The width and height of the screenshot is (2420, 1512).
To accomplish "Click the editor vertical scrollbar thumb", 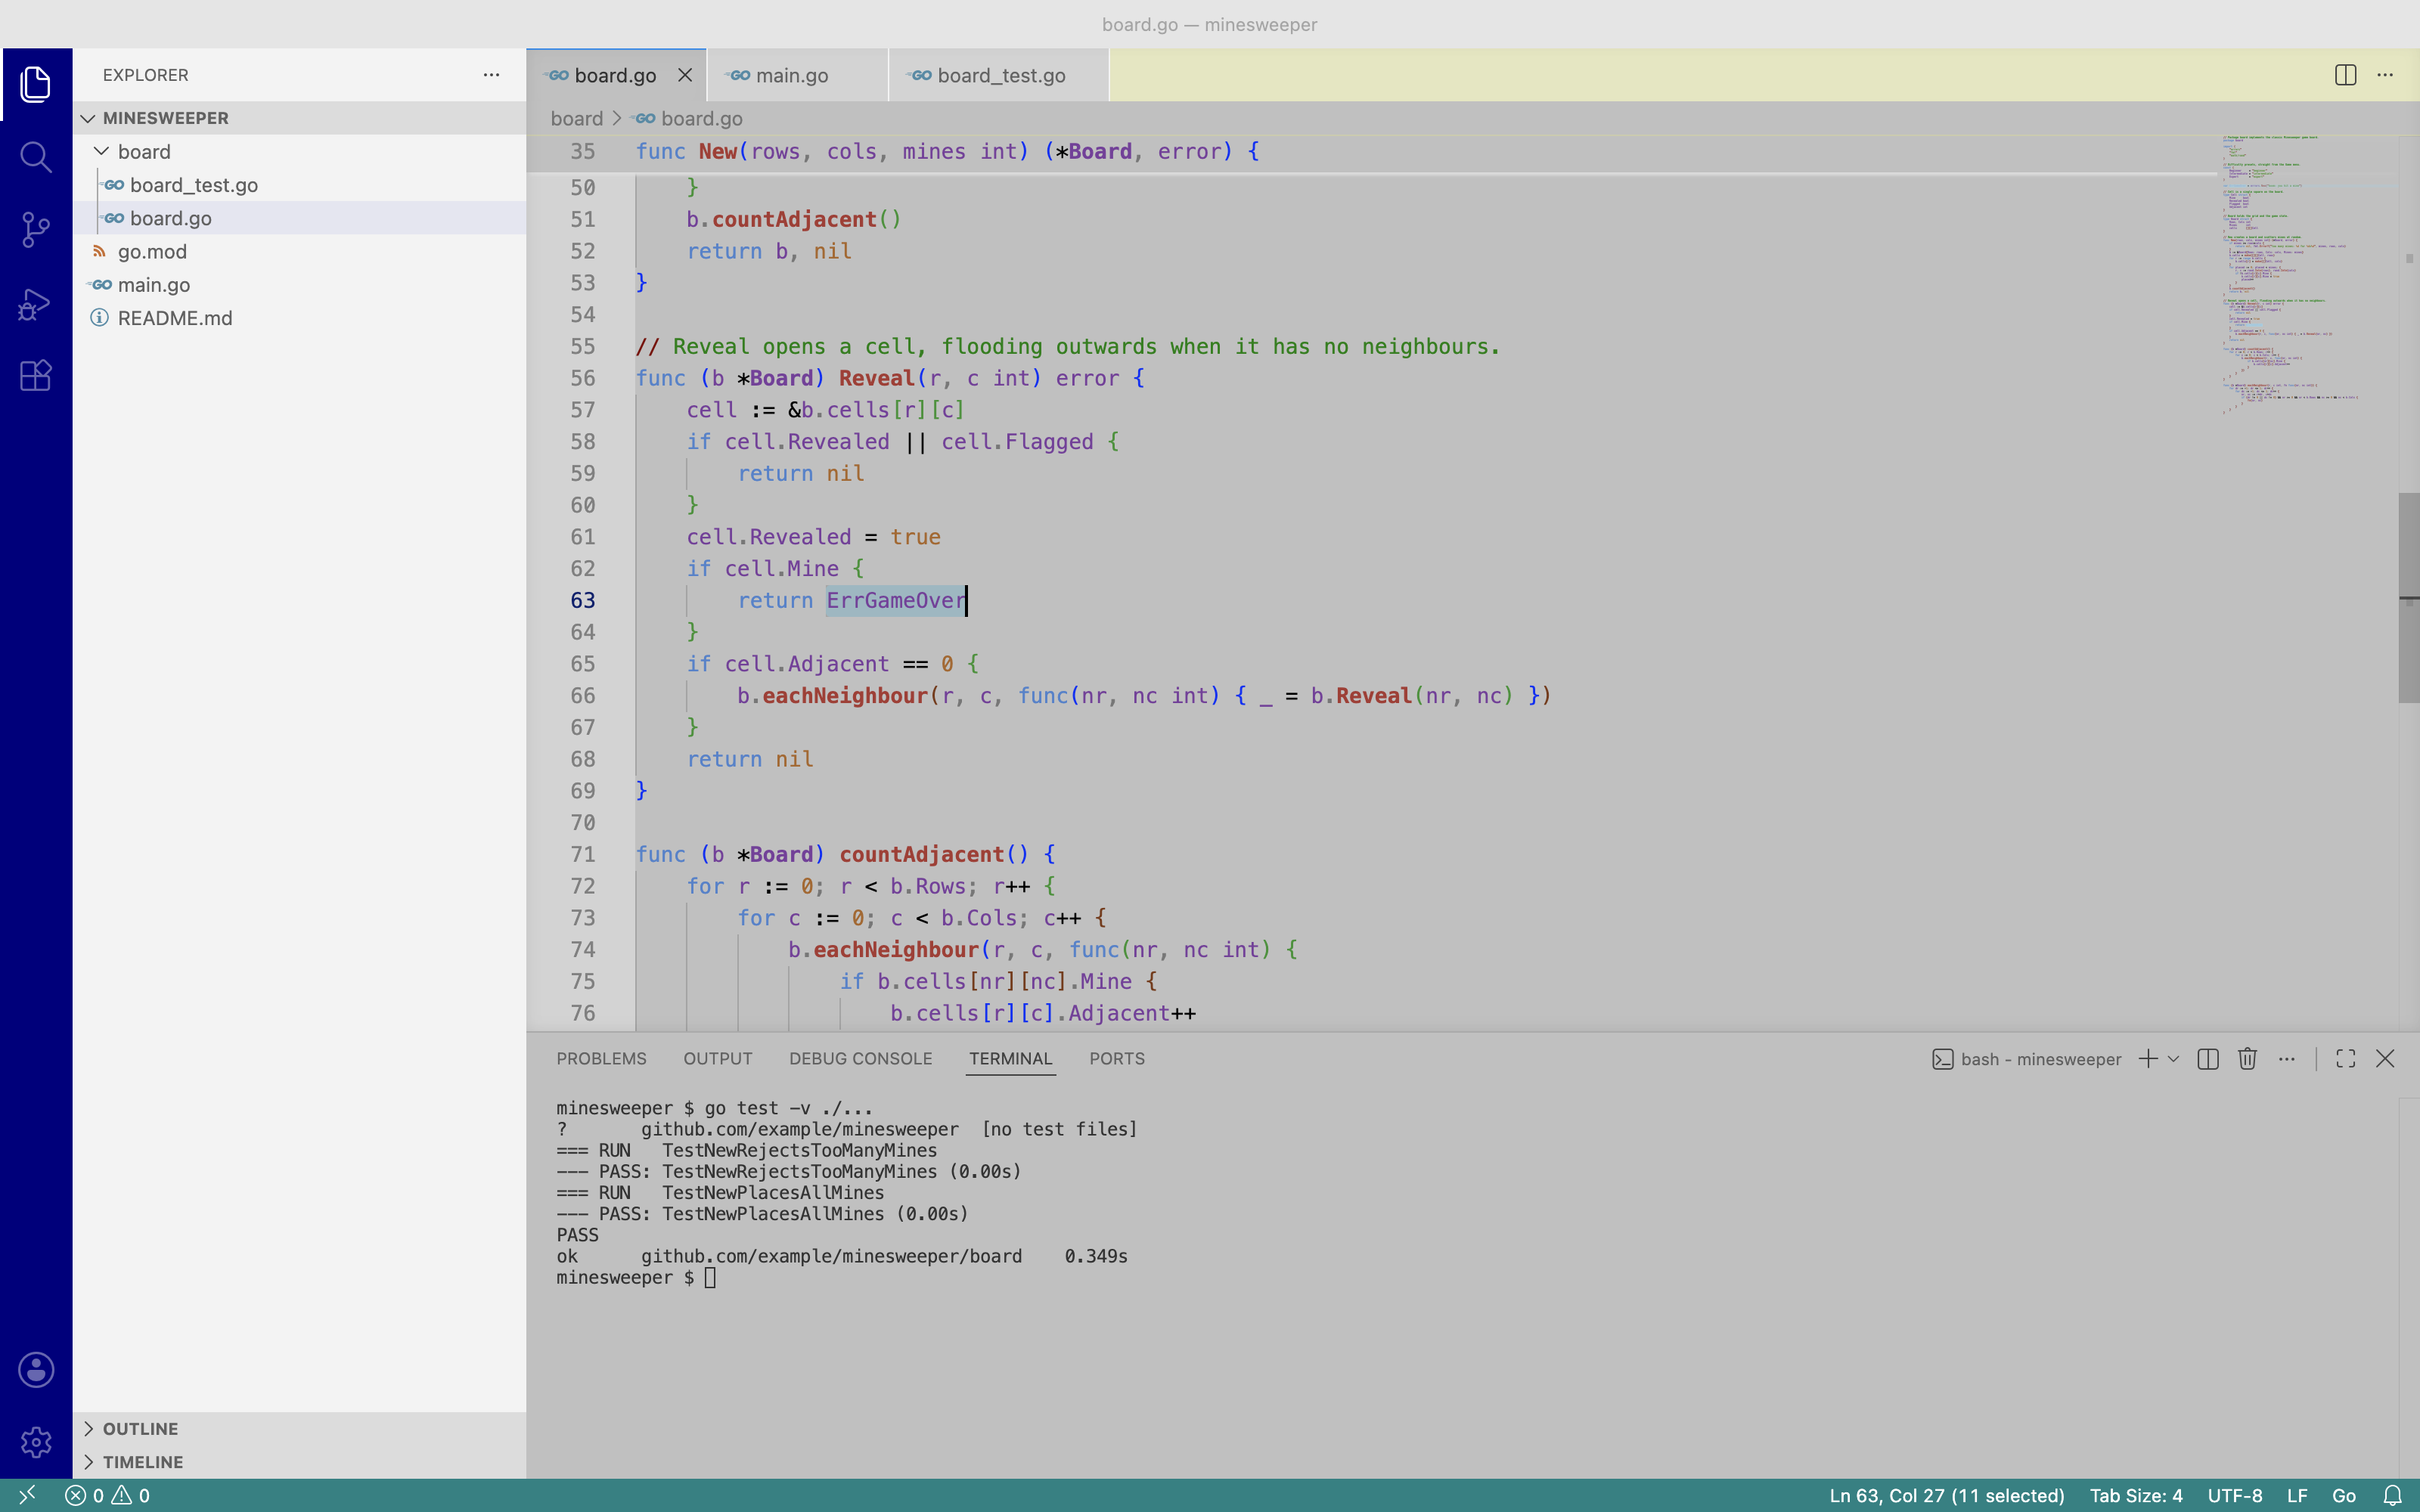I will point(2408,597).
